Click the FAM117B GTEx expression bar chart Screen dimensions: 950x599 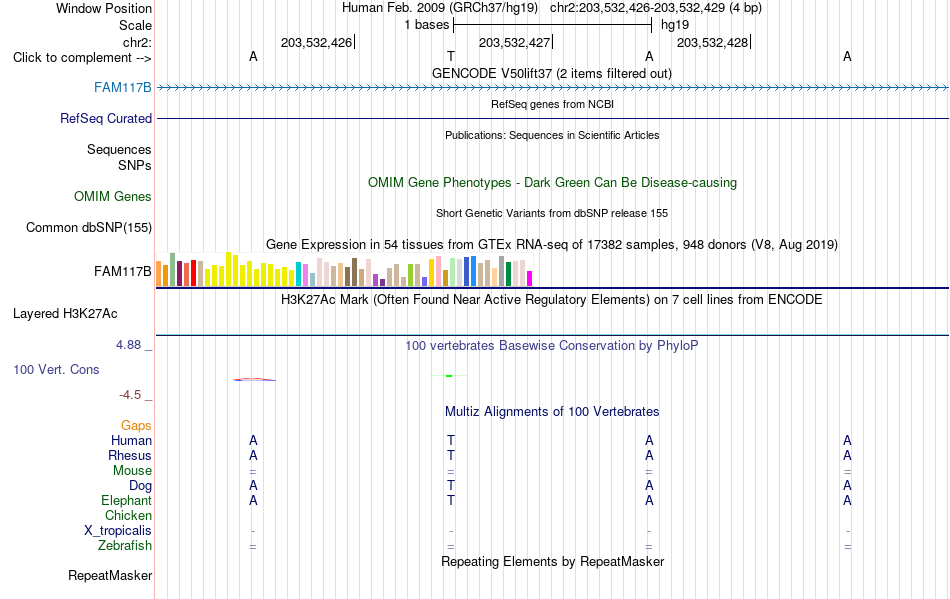(x=344, y=270)
